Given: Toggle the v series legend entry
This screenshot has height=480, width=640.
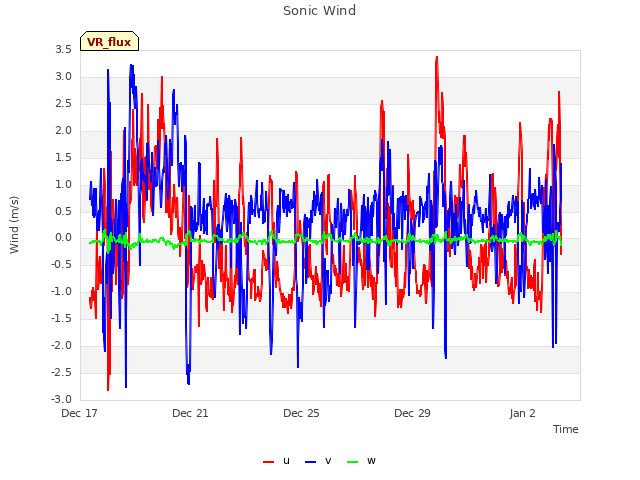Looking at the screenshot, I should point(318,461).
